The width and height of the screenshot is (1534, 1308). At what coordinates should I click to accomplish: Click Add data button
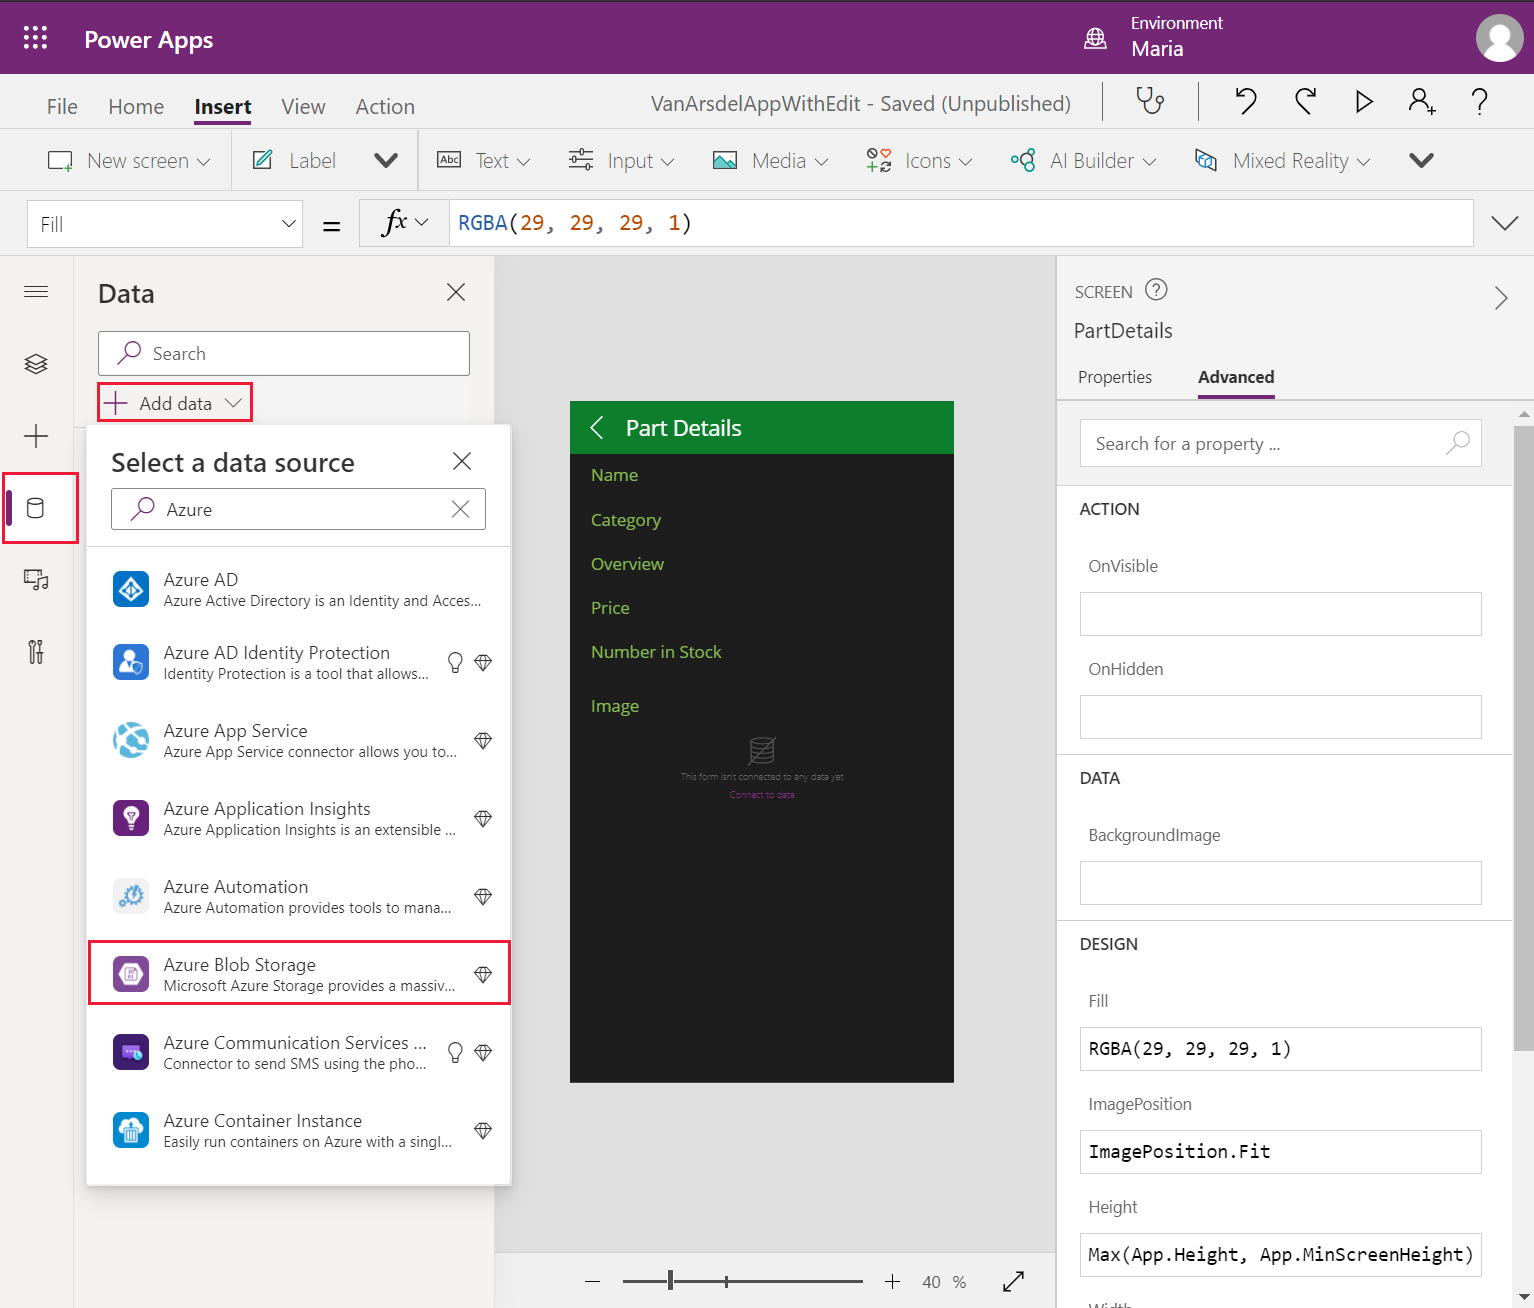[x=175, y=403]
